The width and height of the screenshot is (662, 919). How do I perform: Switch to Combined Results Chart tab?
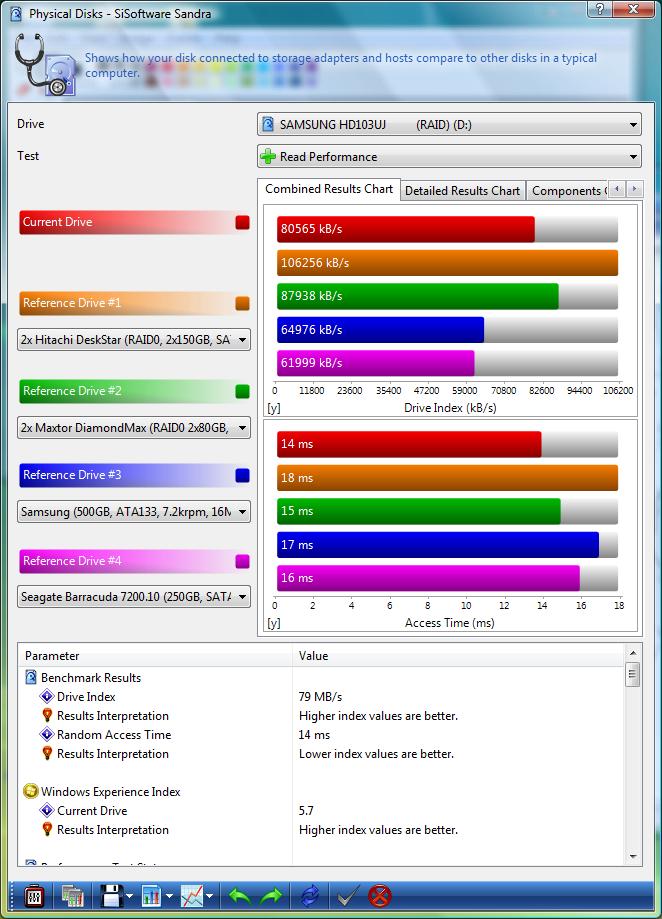(329, 189)
